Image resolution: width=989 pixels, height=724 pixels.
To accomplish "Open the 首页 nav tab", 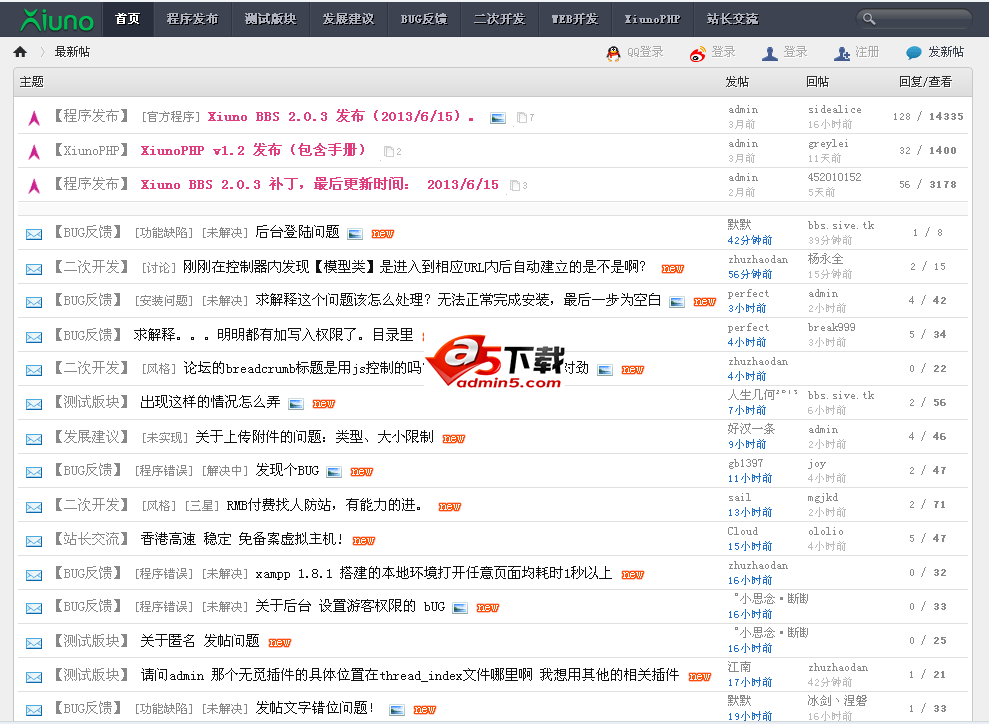I will point(127,19).
